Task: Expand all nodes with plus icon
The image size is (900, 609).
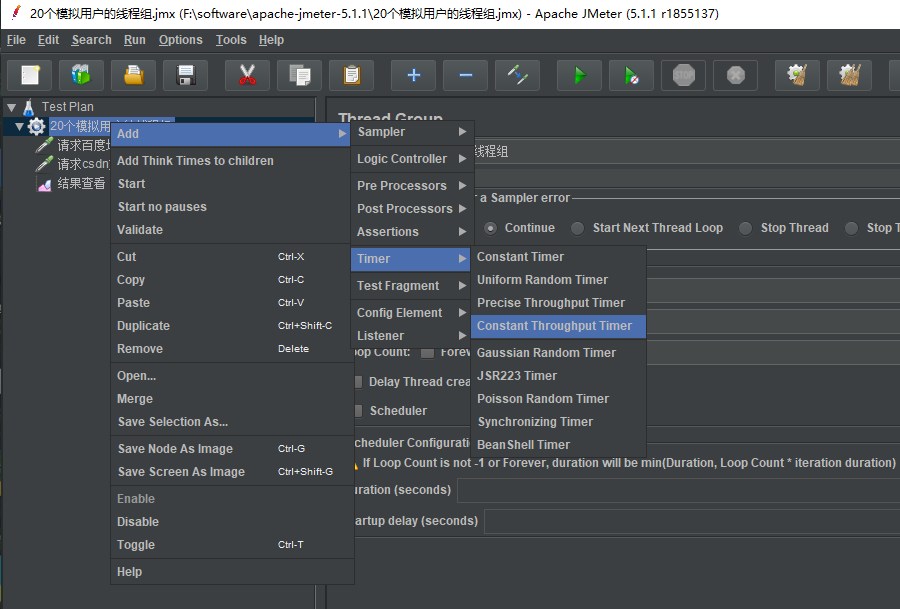Action: point(413,75)
